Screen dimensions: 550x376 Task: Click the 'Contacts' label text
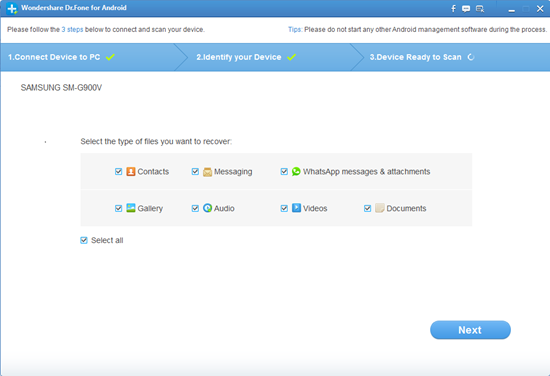click(x=153, y=172)
